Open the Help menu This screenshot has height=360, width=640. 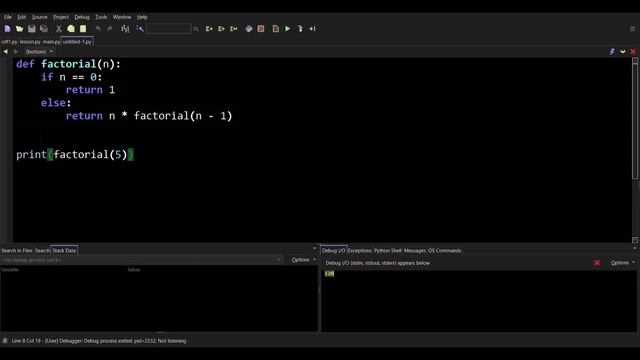click(x=142, y=17)
